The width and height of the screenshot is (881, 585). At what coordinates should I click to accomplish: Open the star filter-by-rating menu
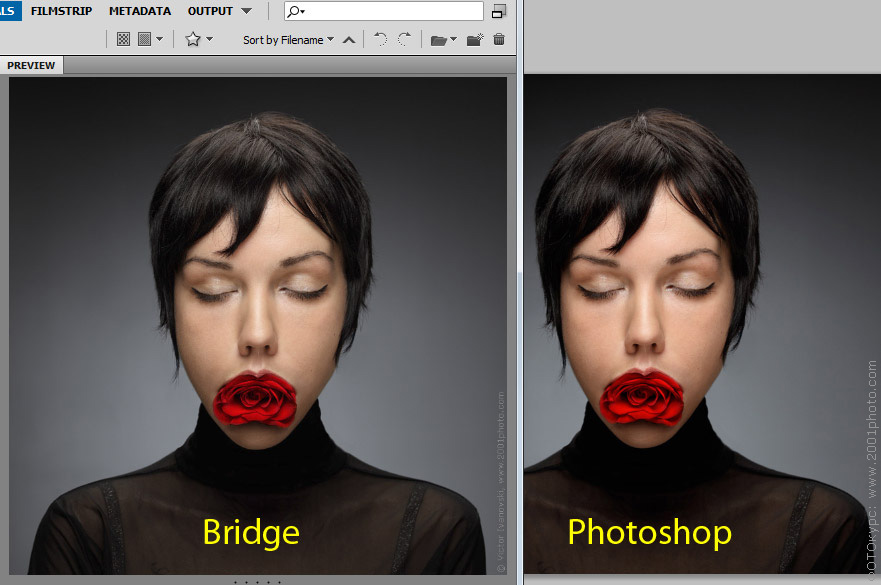pyautogui.click(x=199, y=39)
